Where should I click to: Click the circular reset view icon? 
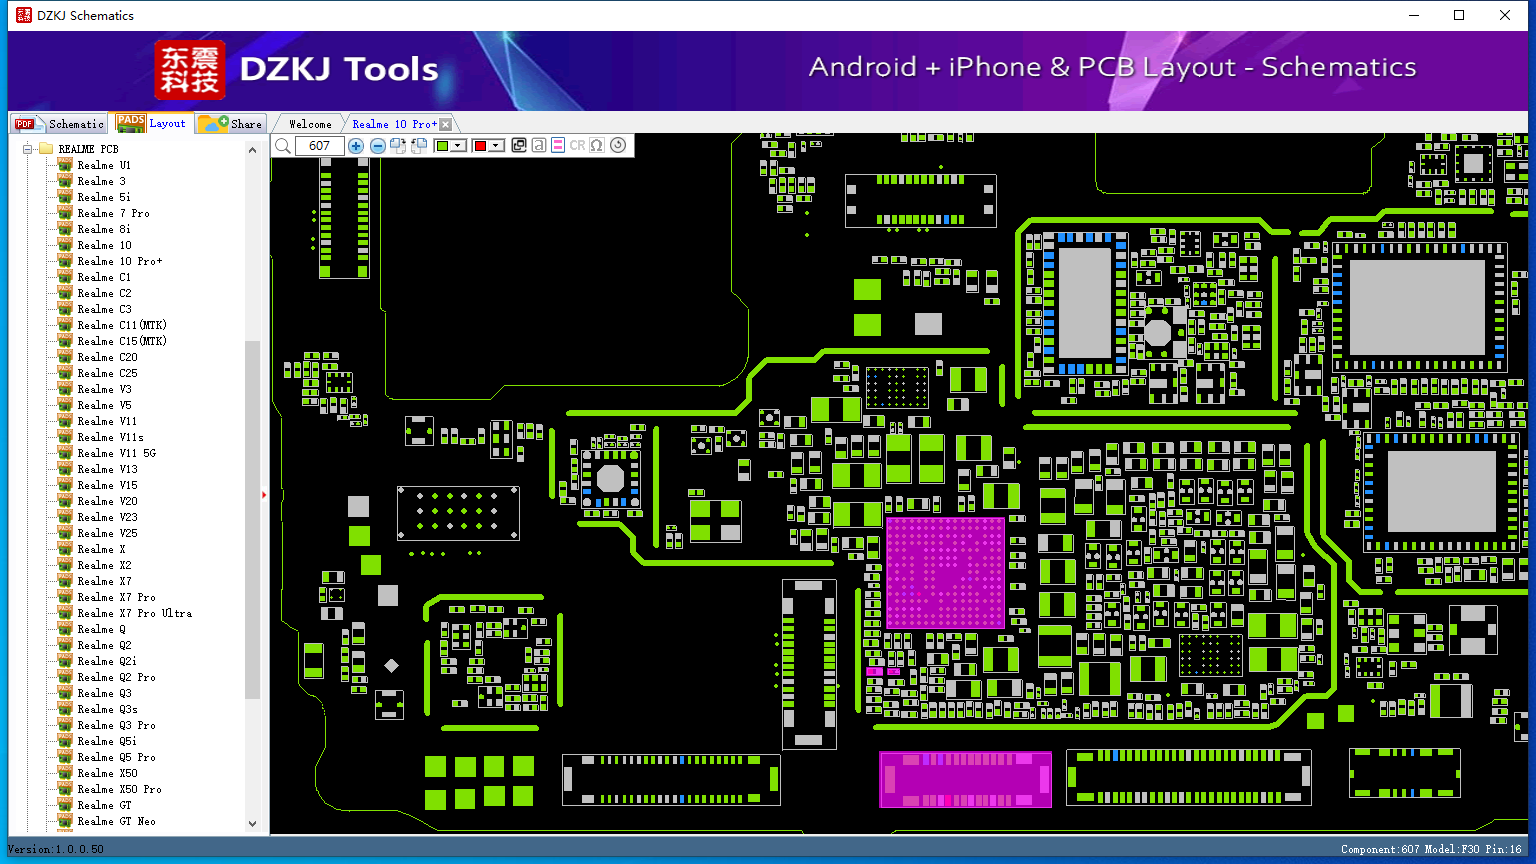pyautogui.click(x=618, y=146)
